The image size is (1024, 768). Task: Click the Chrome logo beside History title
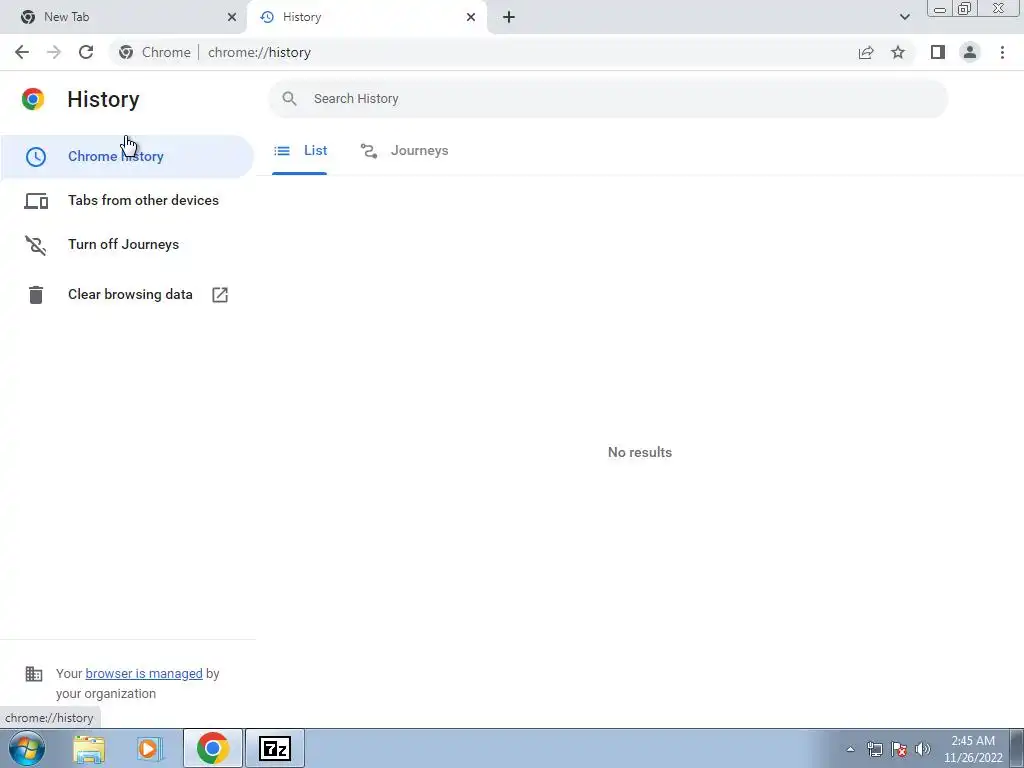coord(33,99)
